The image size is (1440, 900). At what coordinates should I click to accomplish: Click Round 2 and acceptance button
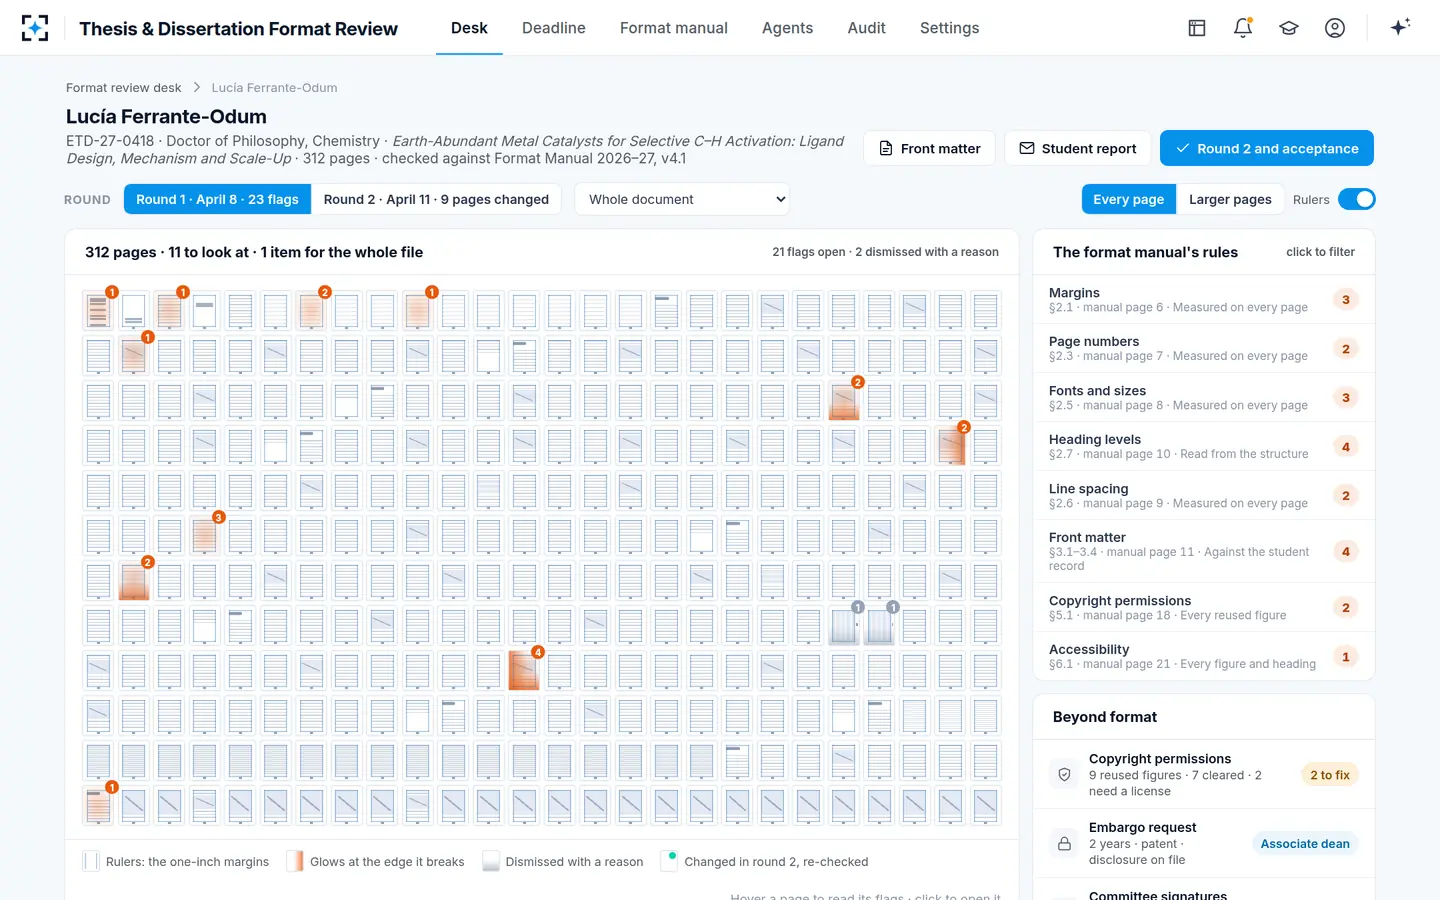pos(1267,148)
